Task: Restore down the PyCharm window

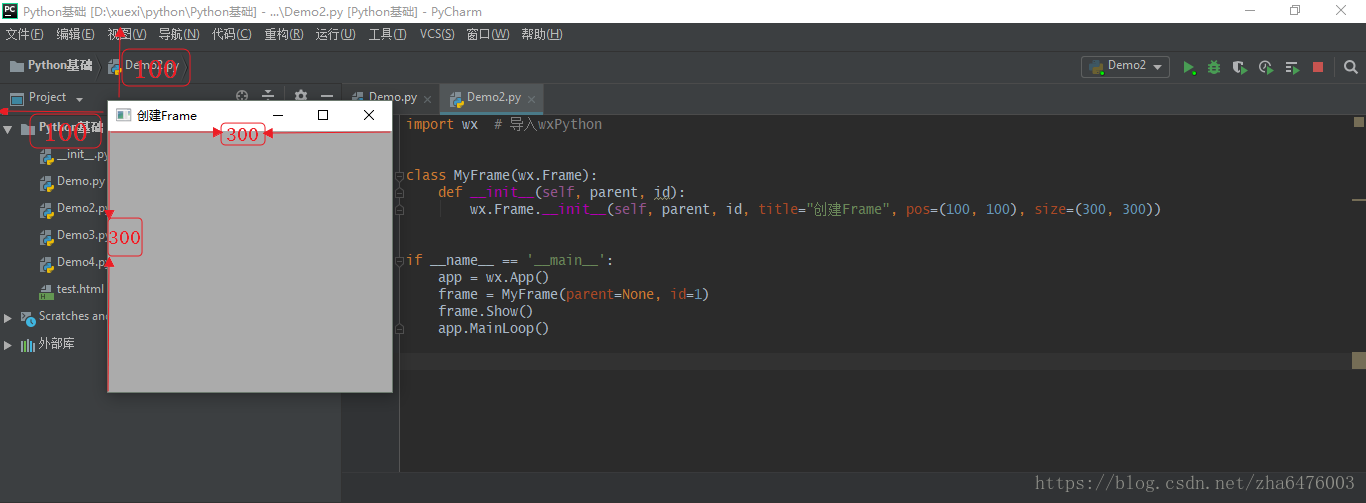Action: (x=1295, y=11)
